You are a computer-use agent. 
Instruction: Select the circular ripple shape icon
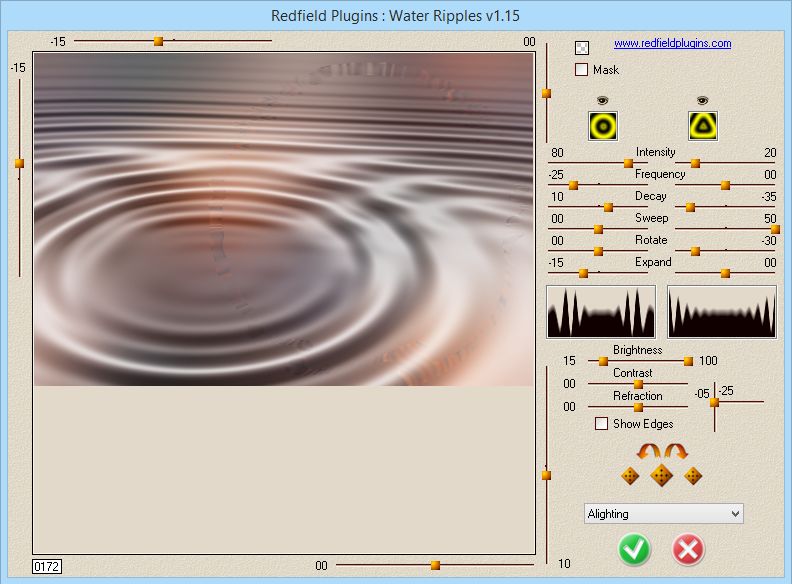click(603, 126)
